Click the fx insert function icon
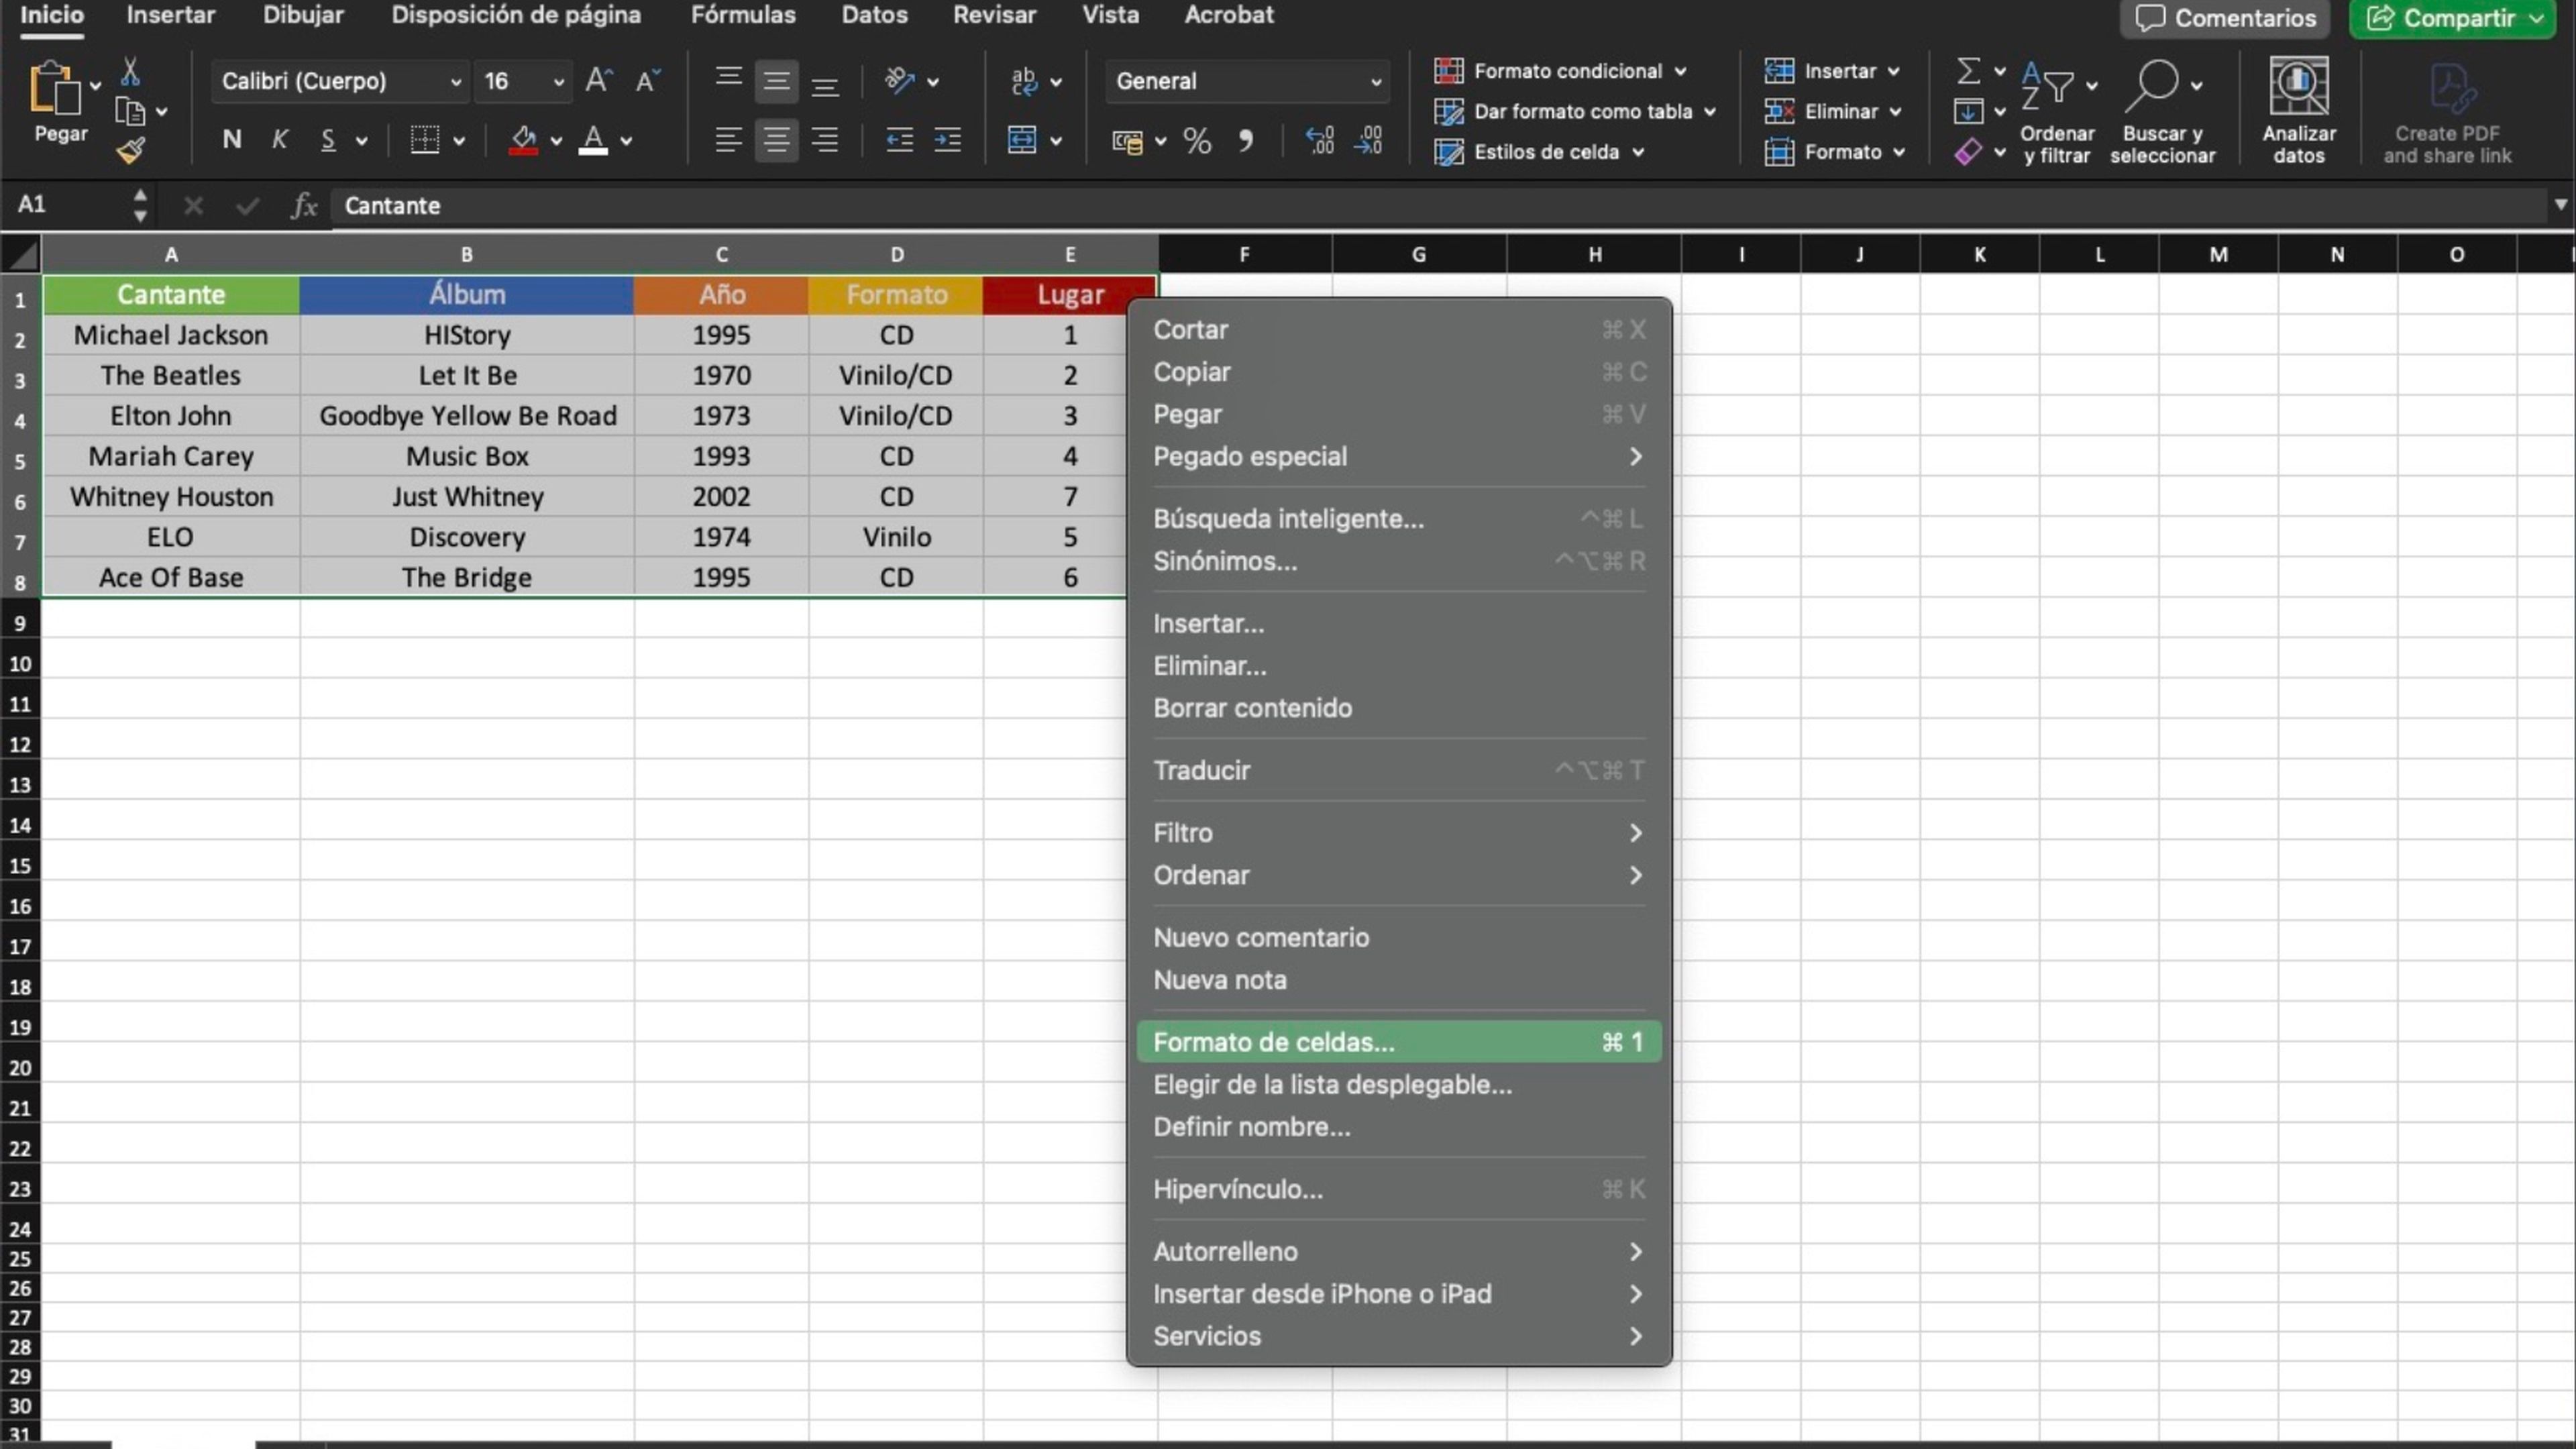 pyautogui.click(x=304, y=206)
